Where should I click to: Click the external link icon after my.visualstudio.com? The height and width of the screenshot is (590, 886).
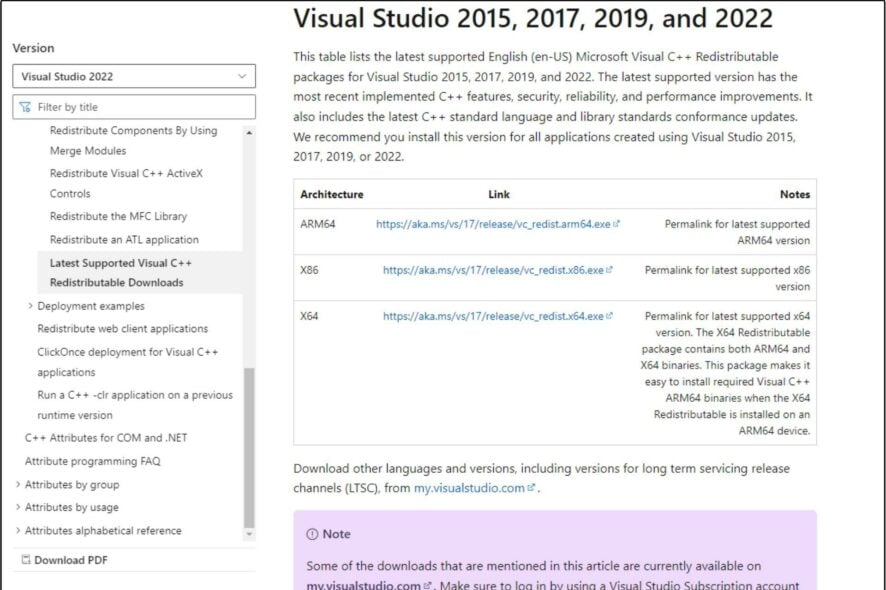pyautogui.click(x=531, y=488)
